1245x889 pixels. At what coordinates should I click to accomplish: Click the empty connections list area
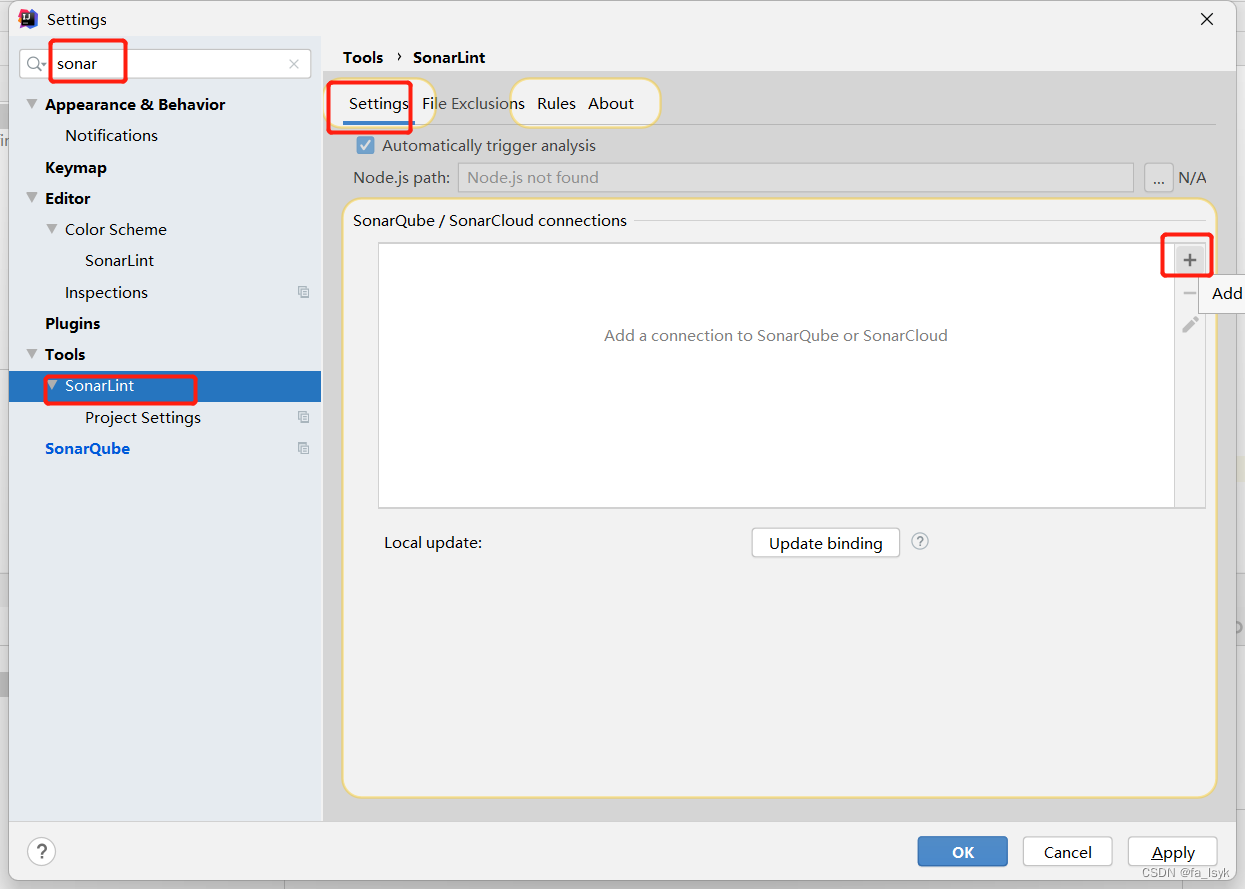click(776, 375)
